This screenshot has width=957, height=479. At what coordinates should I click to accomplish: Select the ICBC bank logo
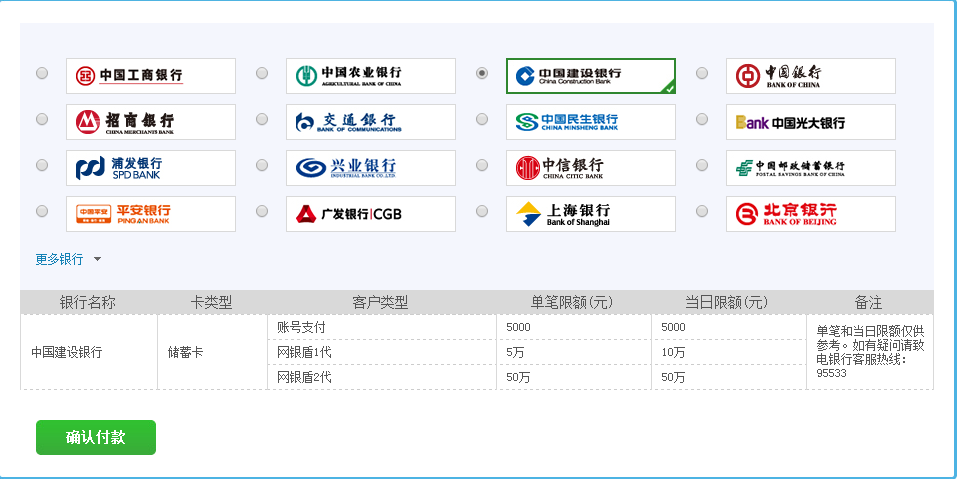tap(151, 76)
